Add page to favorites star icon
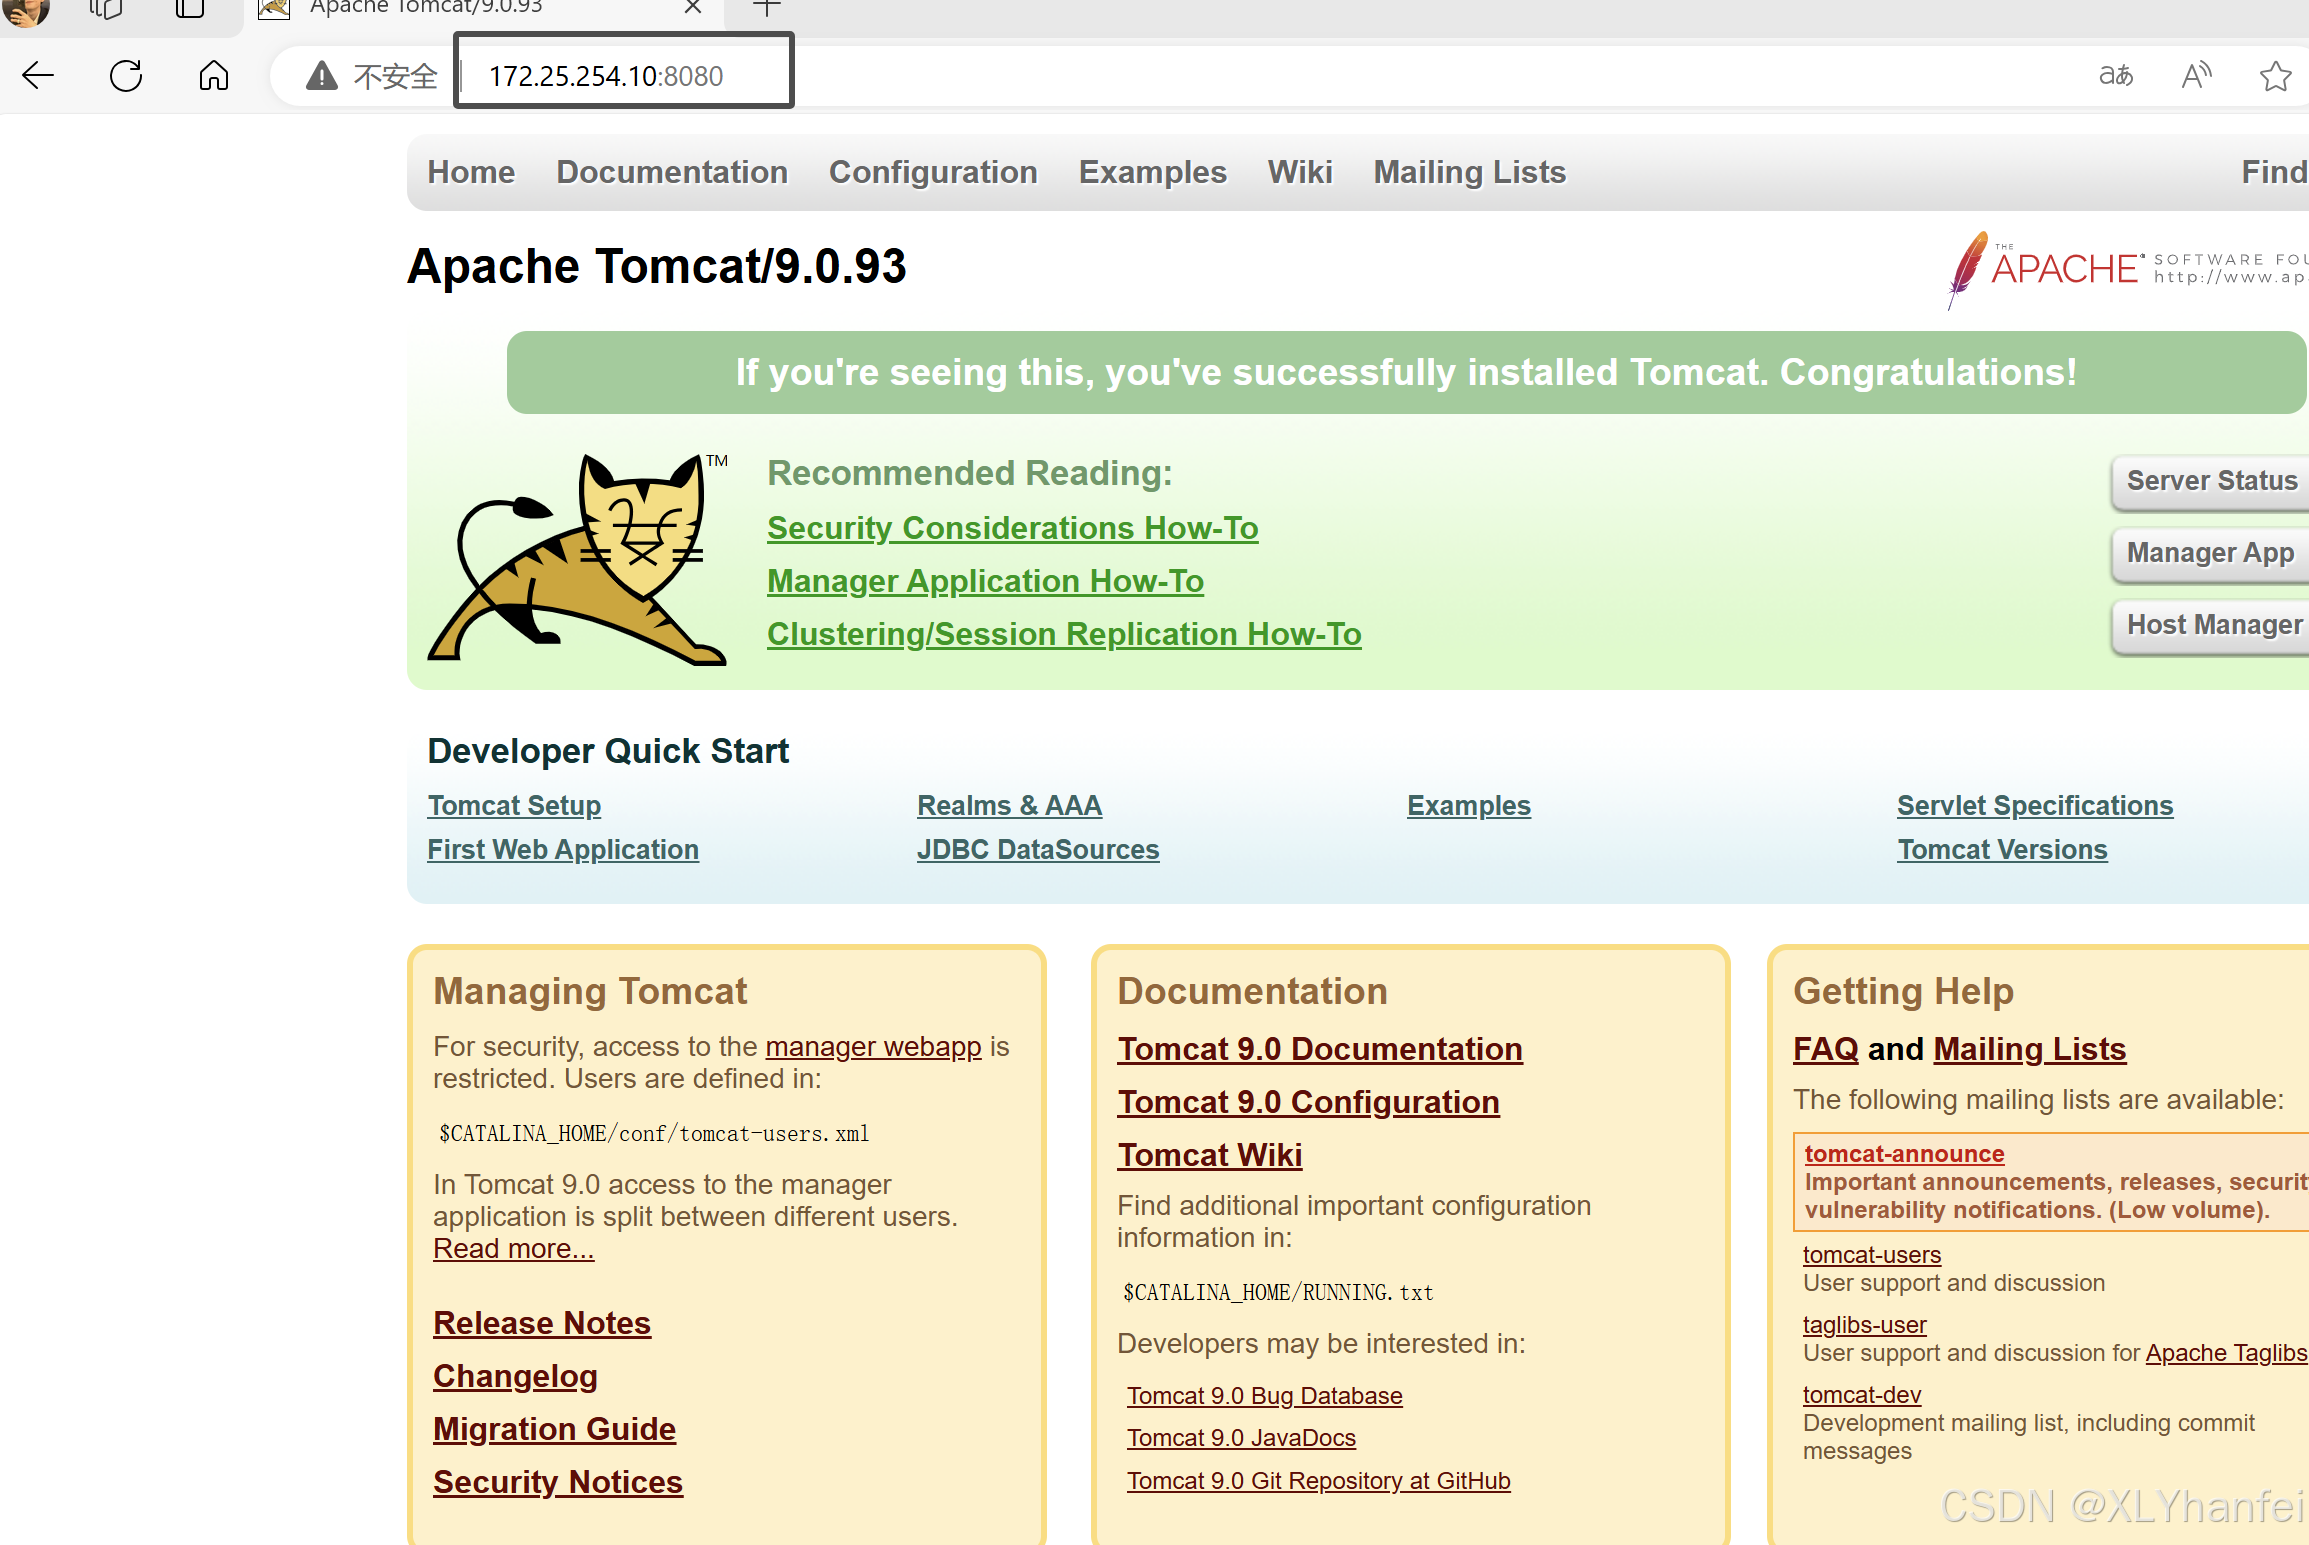This screenshot has width=2309, height=1545. click(x=2275, y=75)
